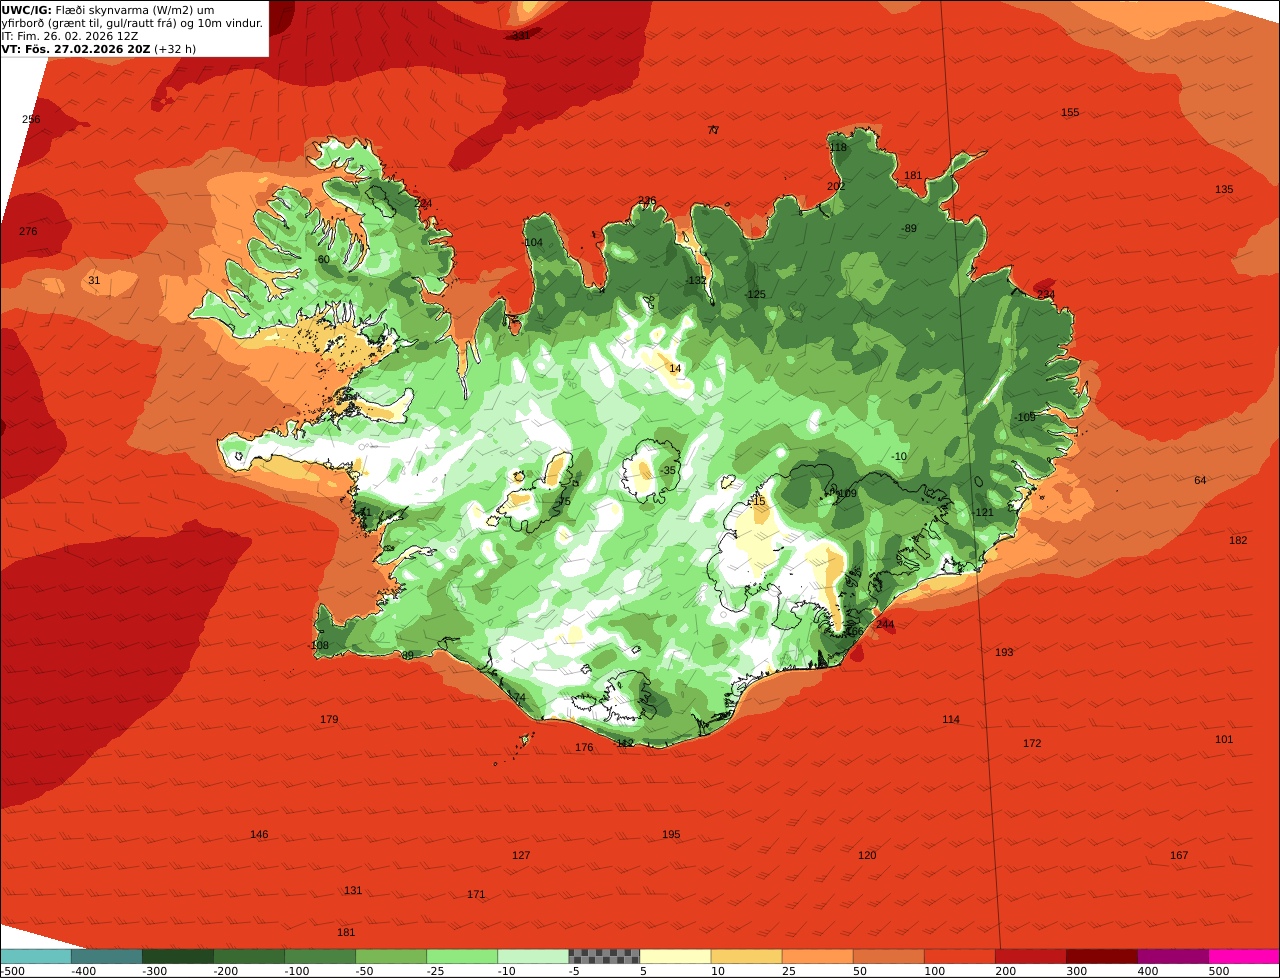This screenshot has height=978, width=1280.
Task: Click the -25 to -10 pale green swatch
Action: (x=462, y=956)
